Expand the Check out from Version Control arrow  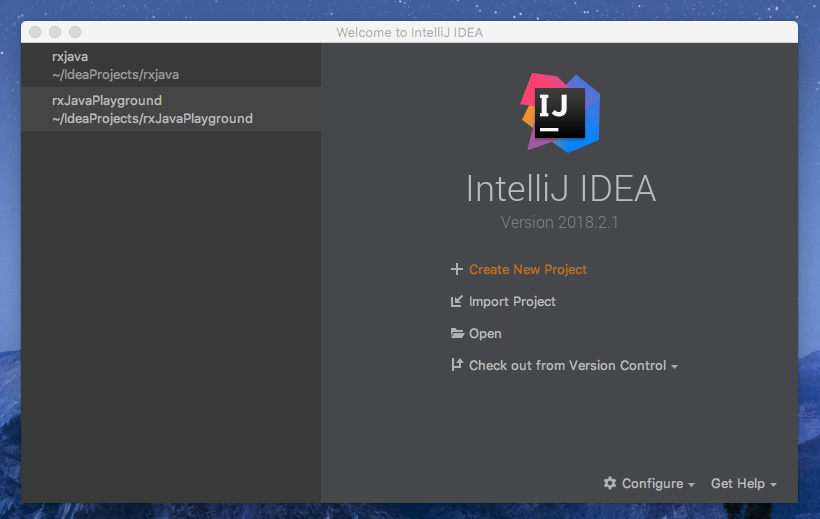point(675,367)
